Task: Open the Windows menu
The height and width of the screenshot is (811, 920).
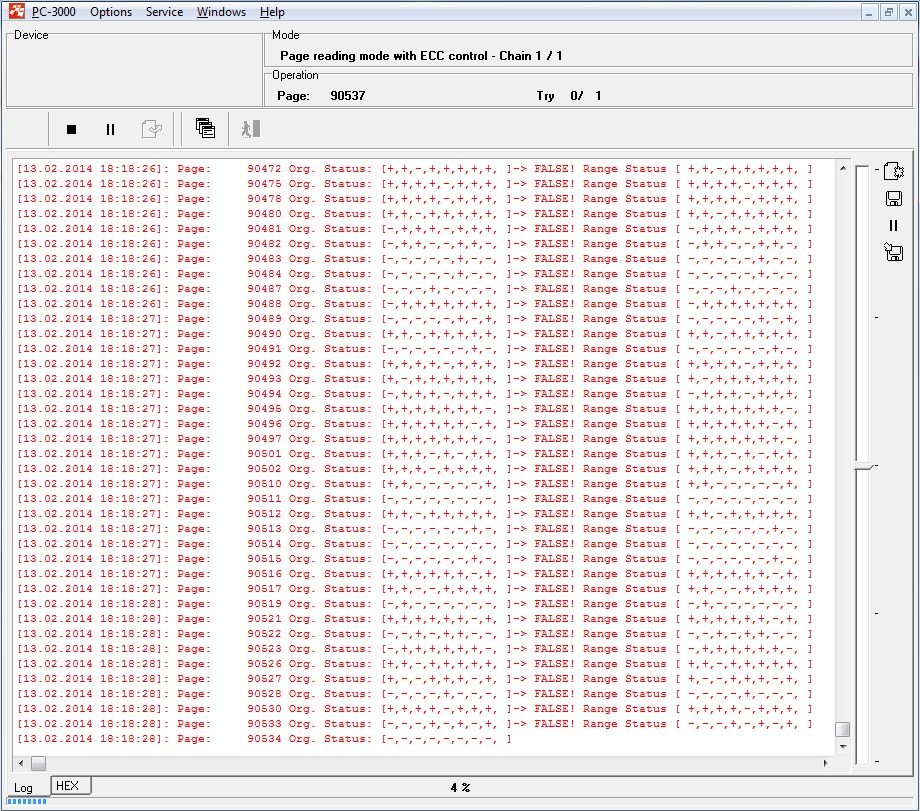Action: pos(221,12)
